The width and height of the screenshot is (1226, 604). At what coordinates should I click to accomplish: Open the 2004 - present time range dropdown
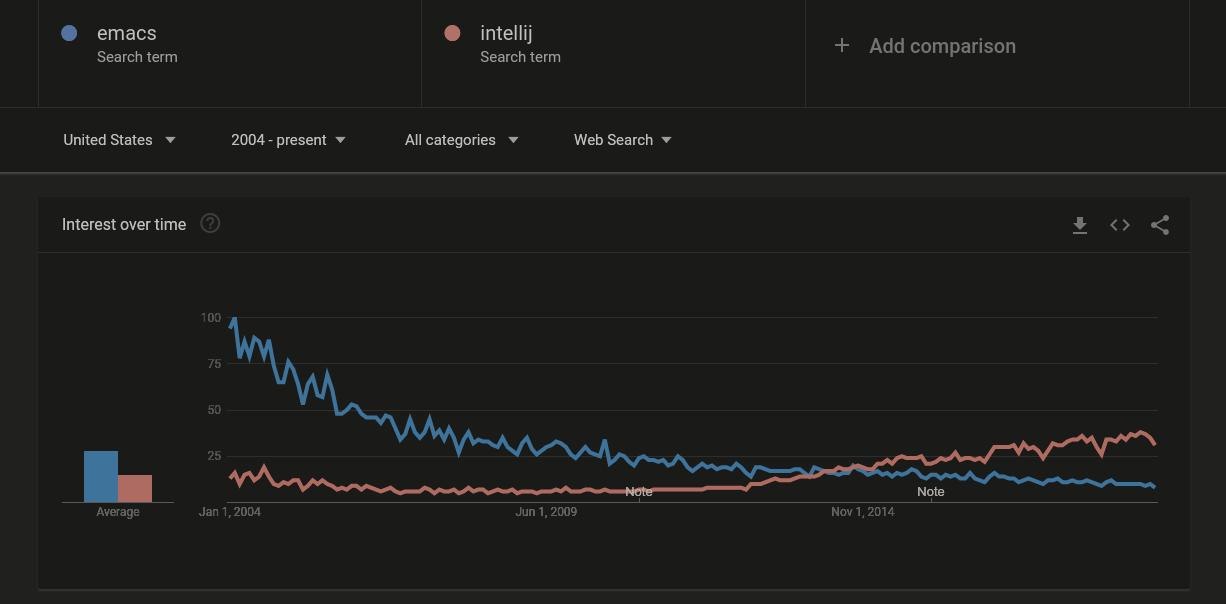288,140
